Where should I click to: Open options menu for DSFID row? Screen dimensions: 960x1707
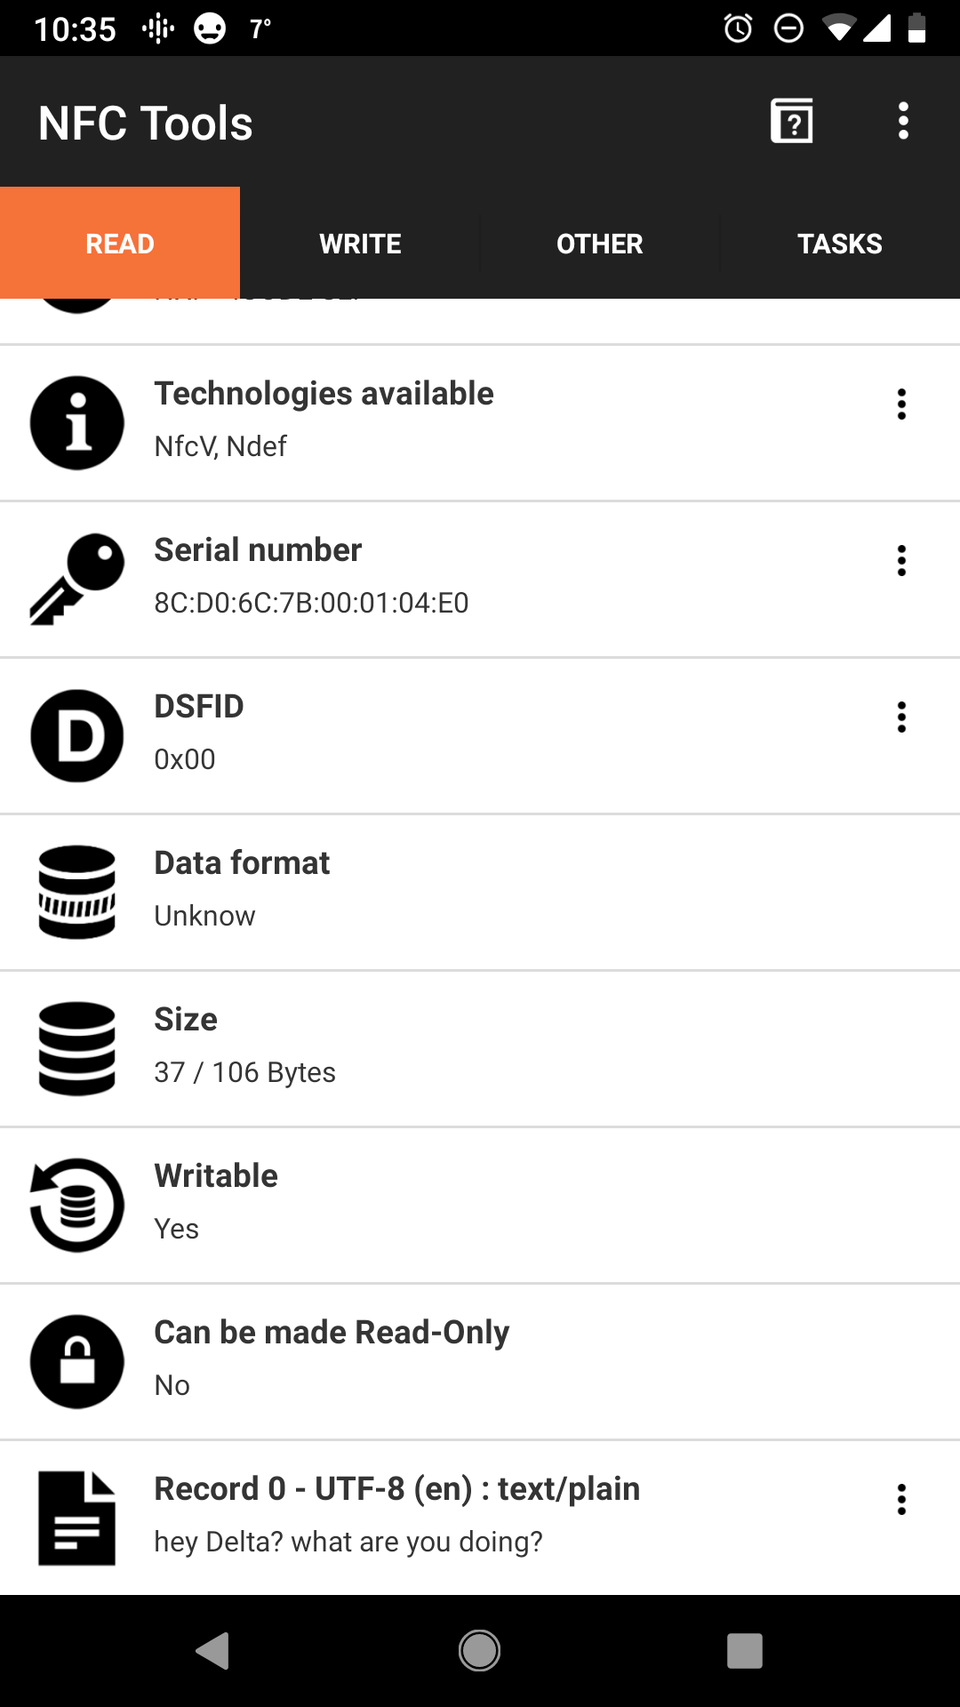(901, 717)
